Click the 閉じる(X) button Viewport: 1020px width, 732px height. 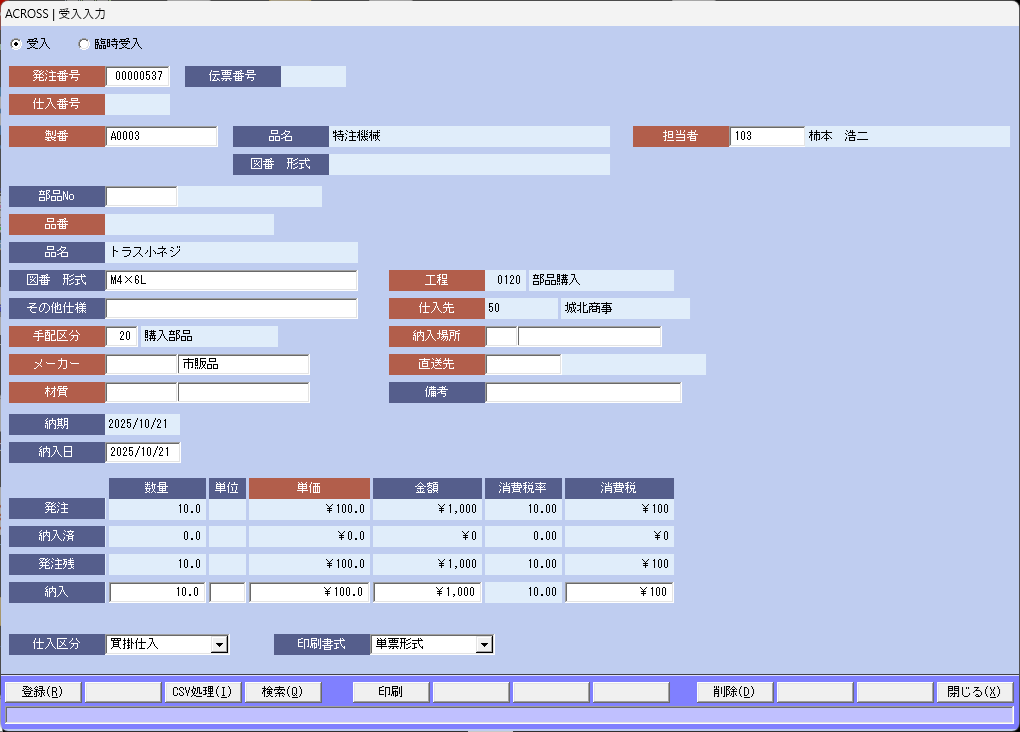pyautogui.click(x=974, y=692)
